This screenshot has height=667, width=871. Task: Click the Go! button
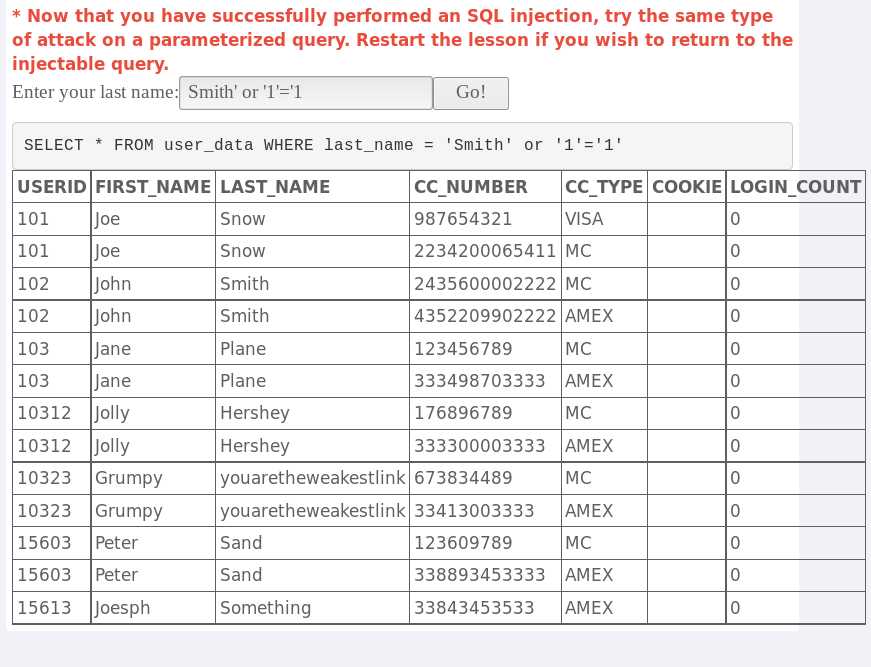(470, 93)
